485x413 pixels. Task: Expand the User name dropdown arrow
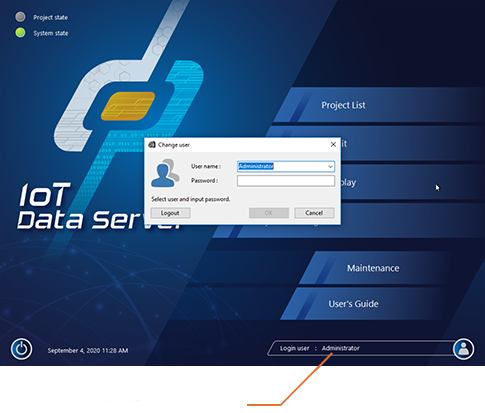(330, 166)
